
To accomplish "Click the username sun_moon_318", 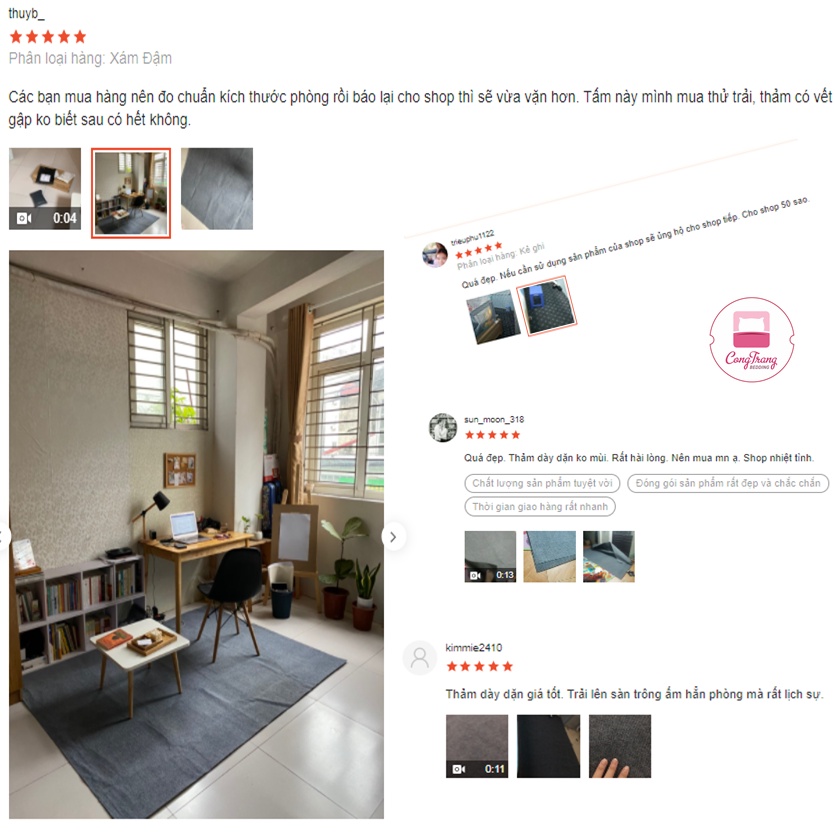I will [494, 420].
